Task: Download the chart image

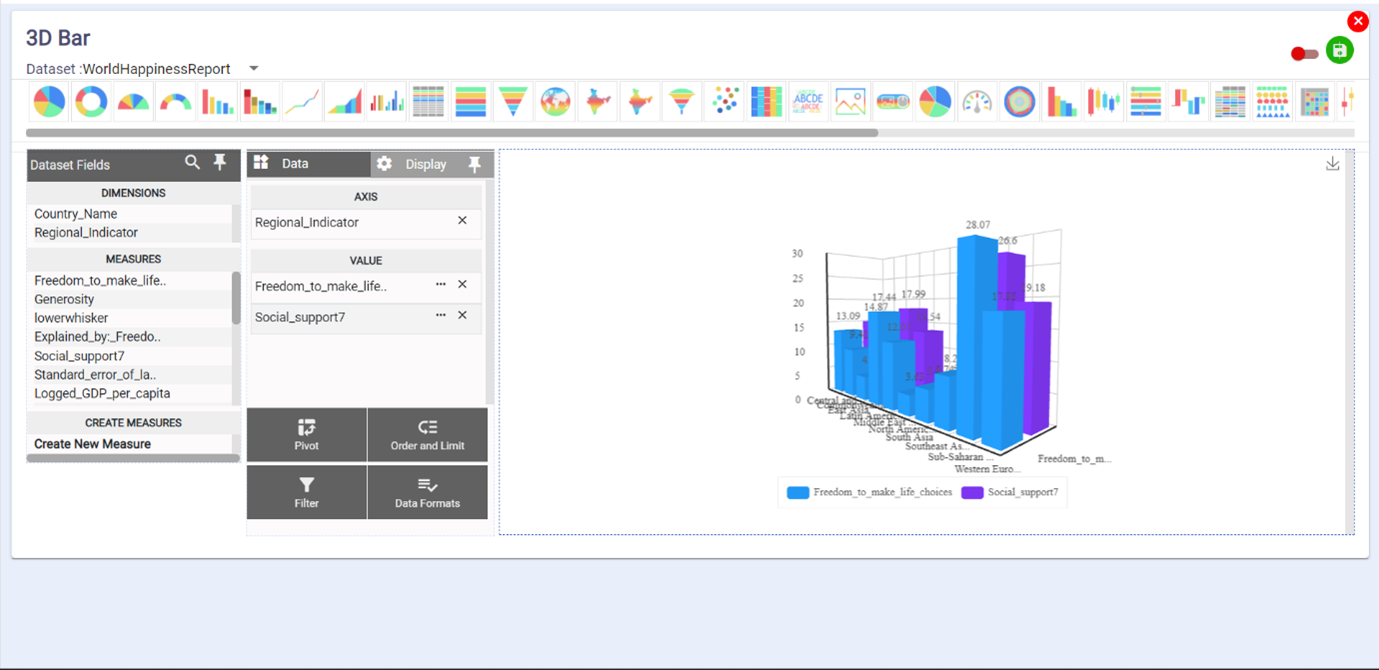Action: 1332,164
